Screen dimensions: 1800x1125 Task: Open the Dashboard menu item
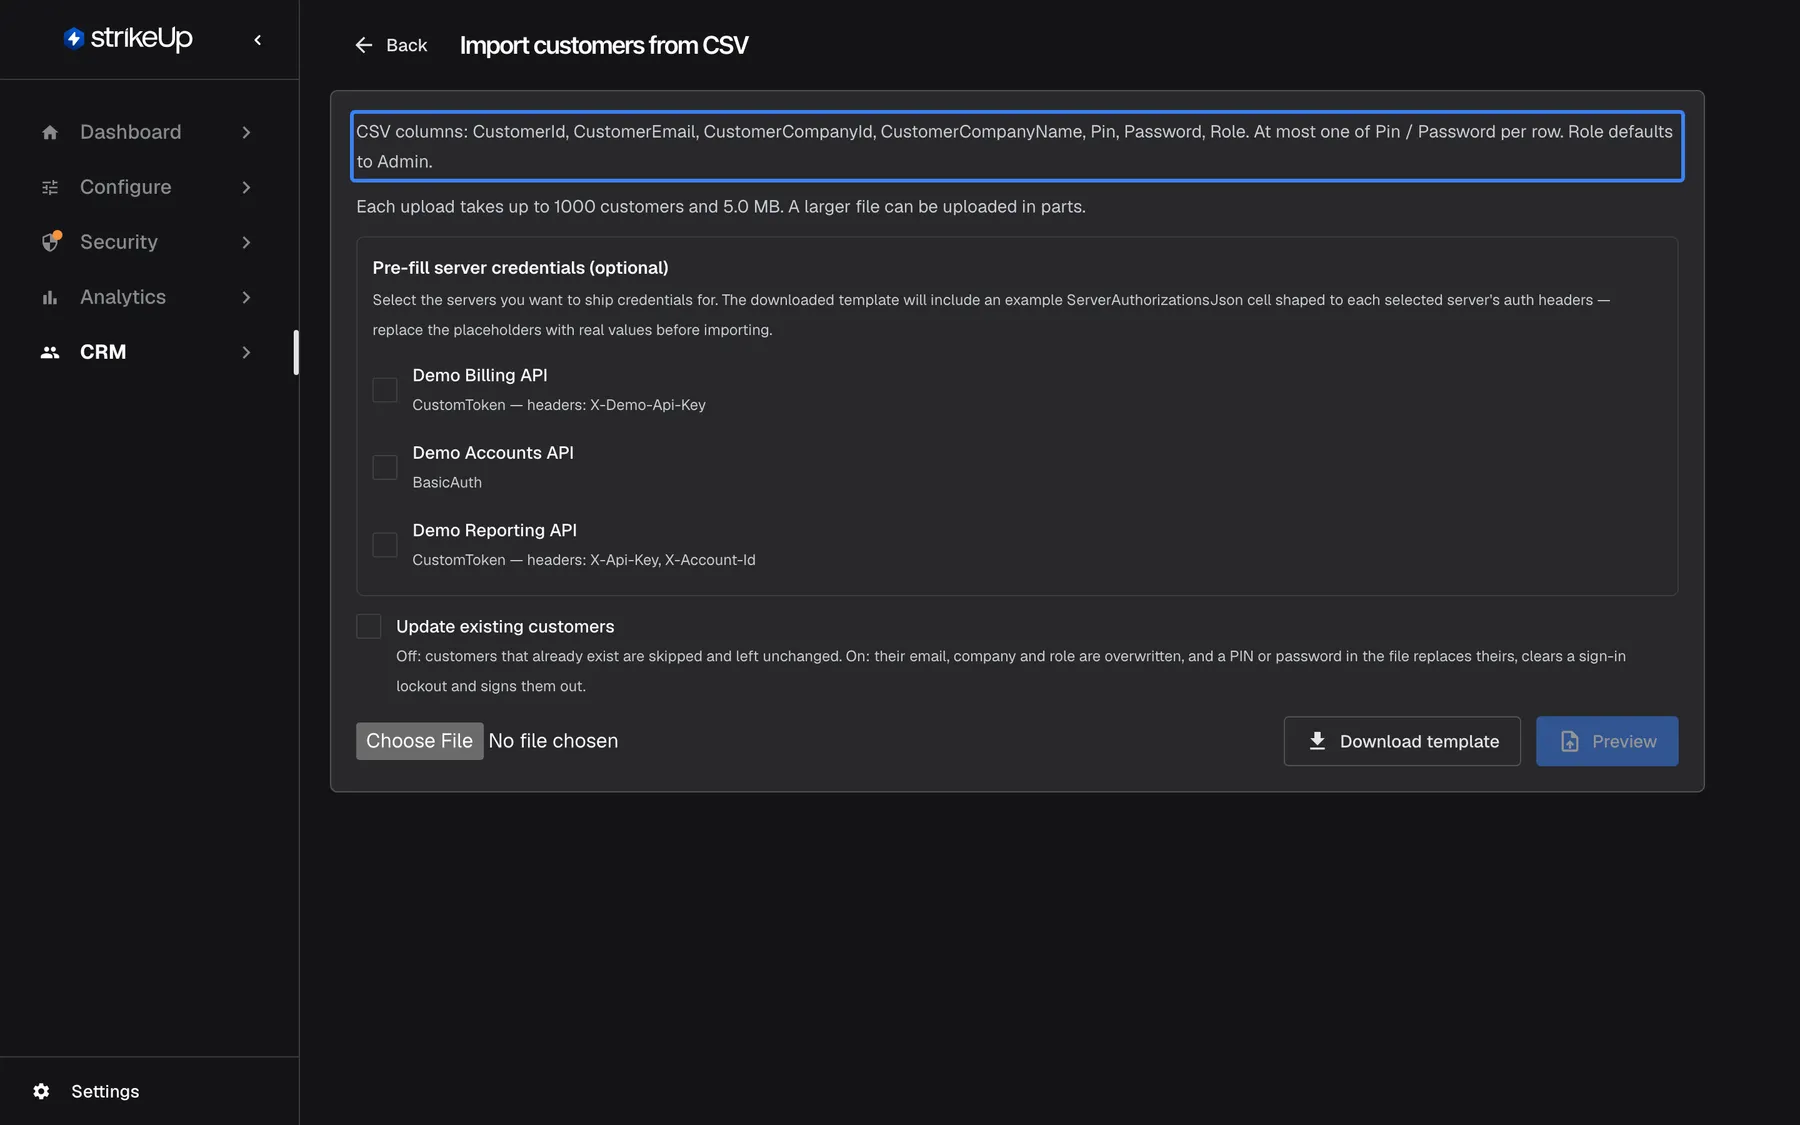coord(147,132)
